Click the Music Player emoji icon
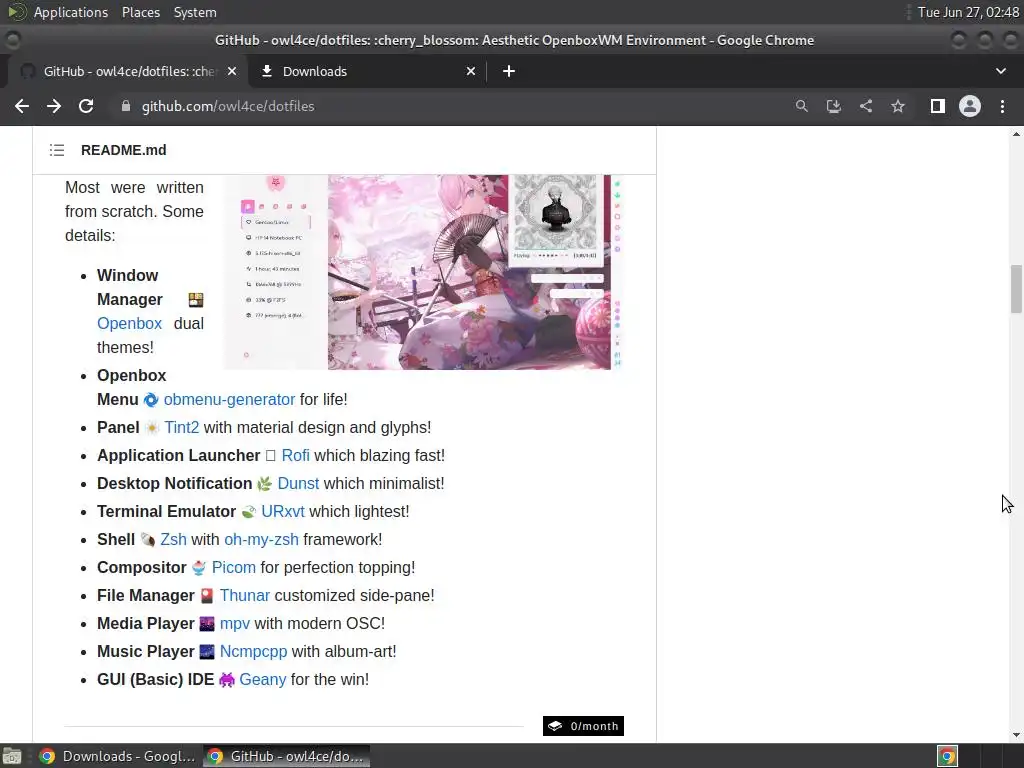Screen dimensions: 1024x768 coord(207,652)
